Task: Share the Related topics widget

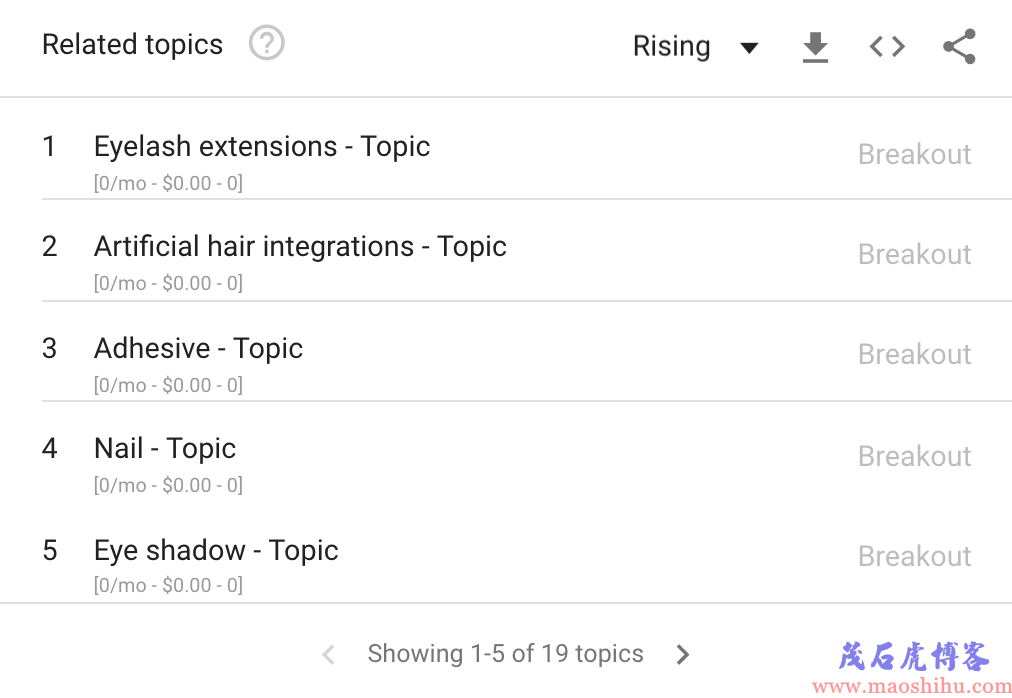Action: pyautogui.click(x=960, y=46)
